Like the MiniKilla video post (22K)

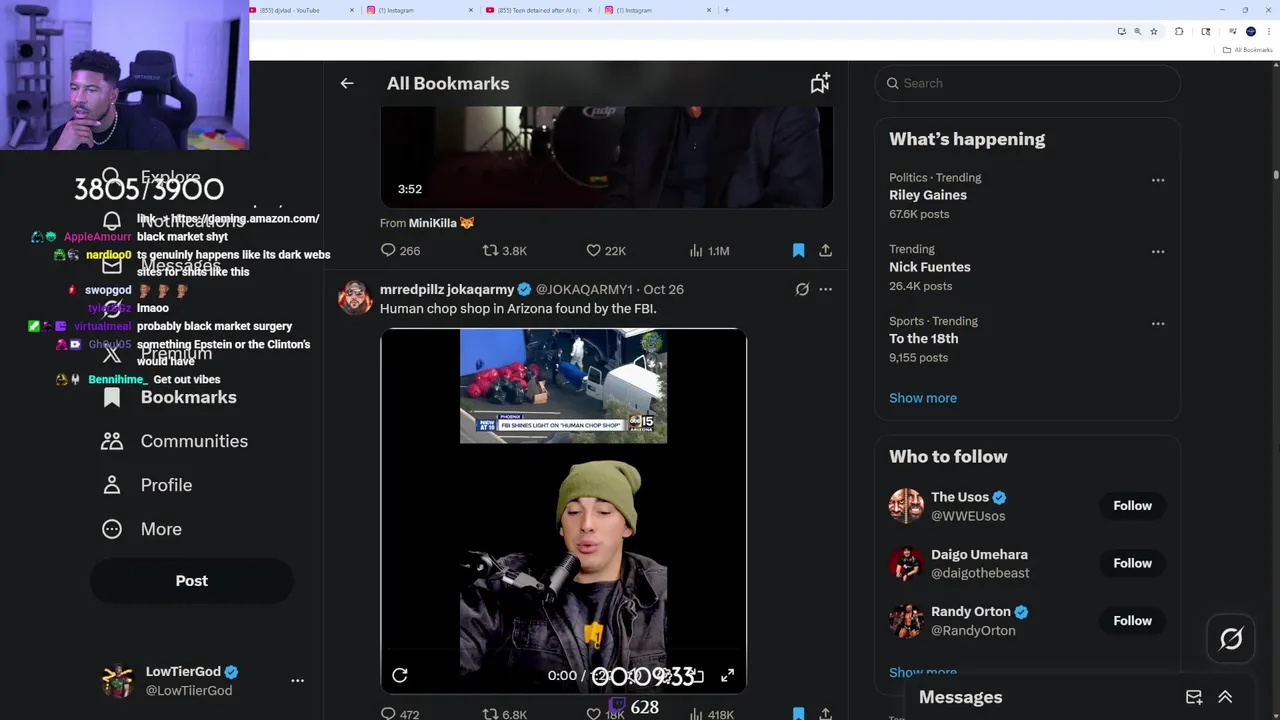click(x=606, y=251)
